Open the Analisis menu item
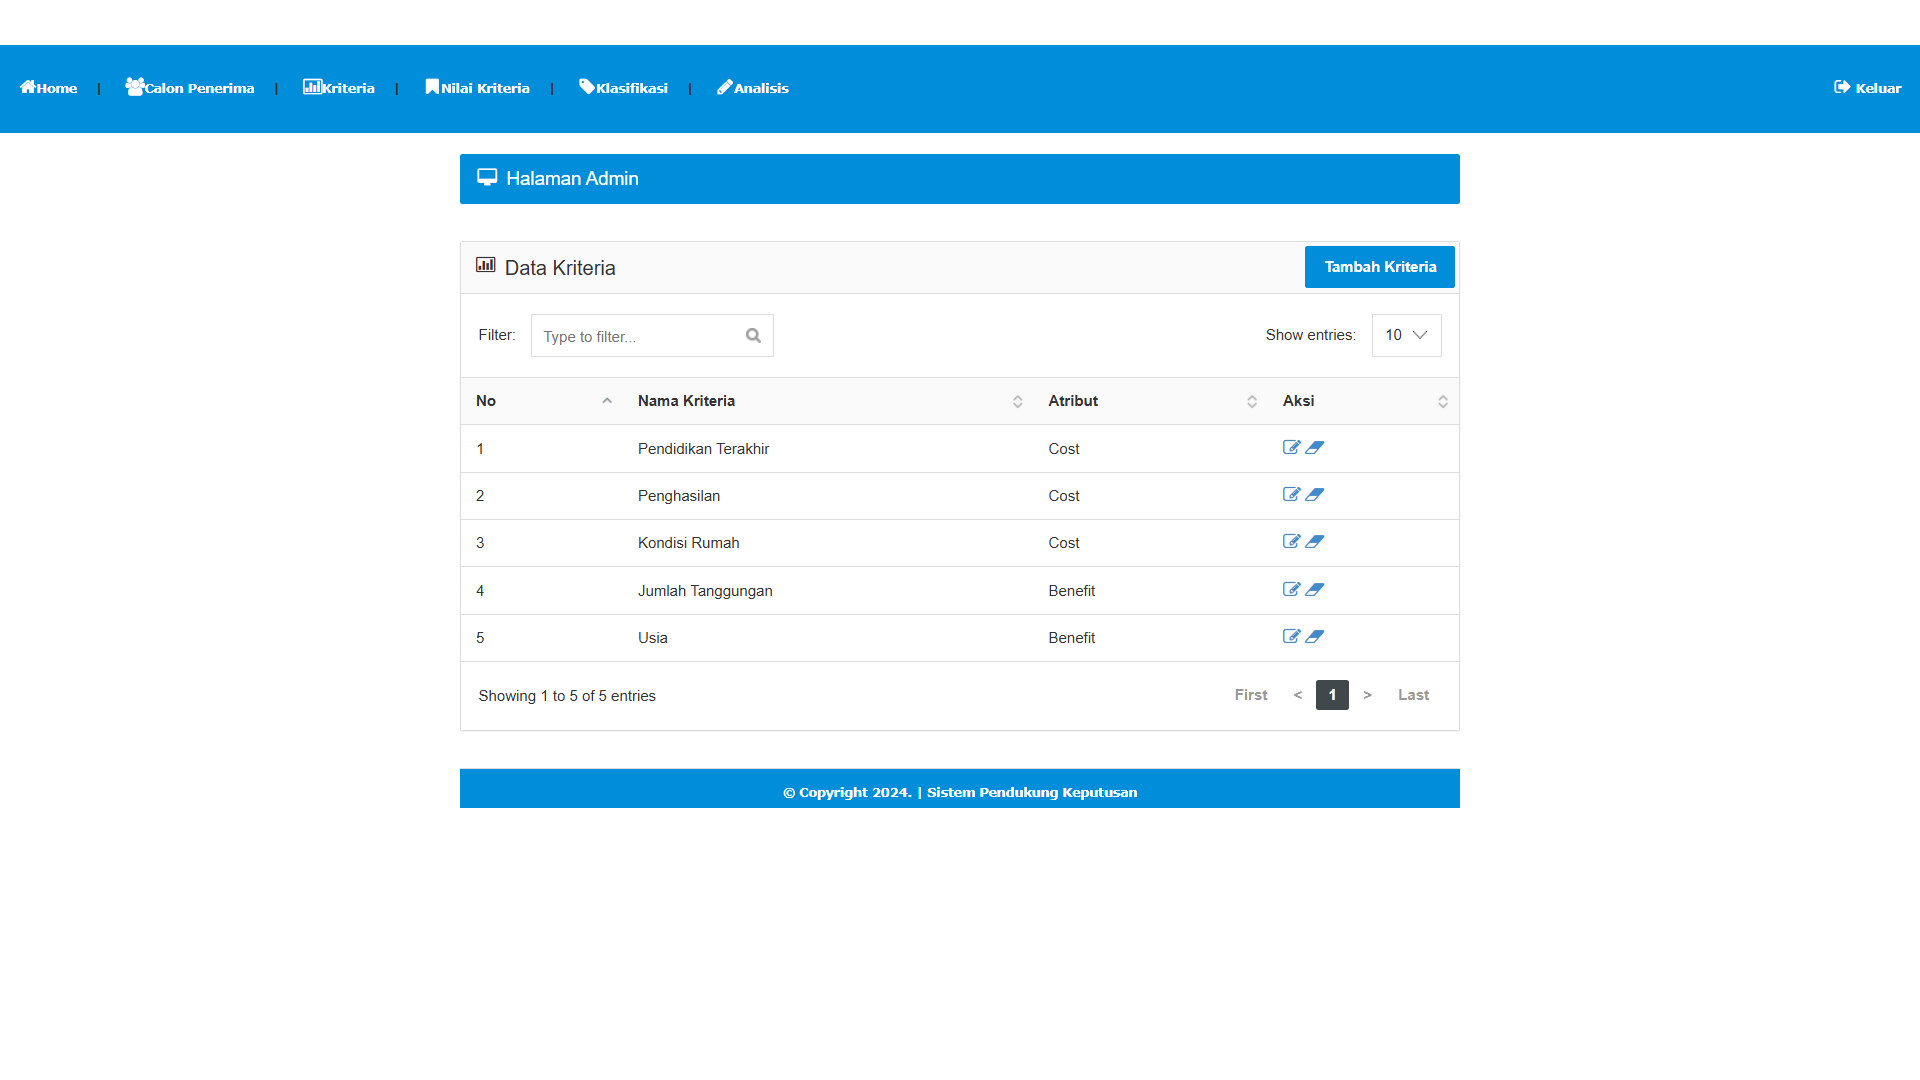Image resolution: width=1920 pixels, height=1080 pixels. (753, 88)
